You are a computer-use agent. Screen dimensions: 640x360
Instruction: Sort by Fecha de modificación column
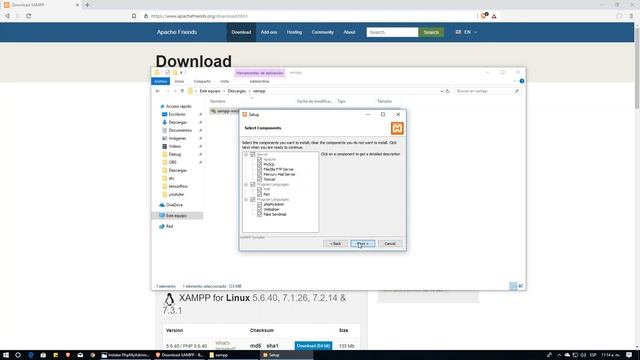[x=314, y=101]
